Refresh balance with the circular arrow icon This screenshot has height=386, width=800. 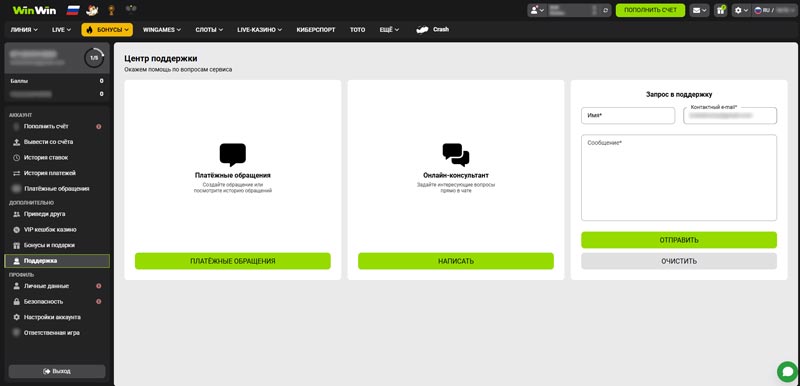tap(606, 10)
